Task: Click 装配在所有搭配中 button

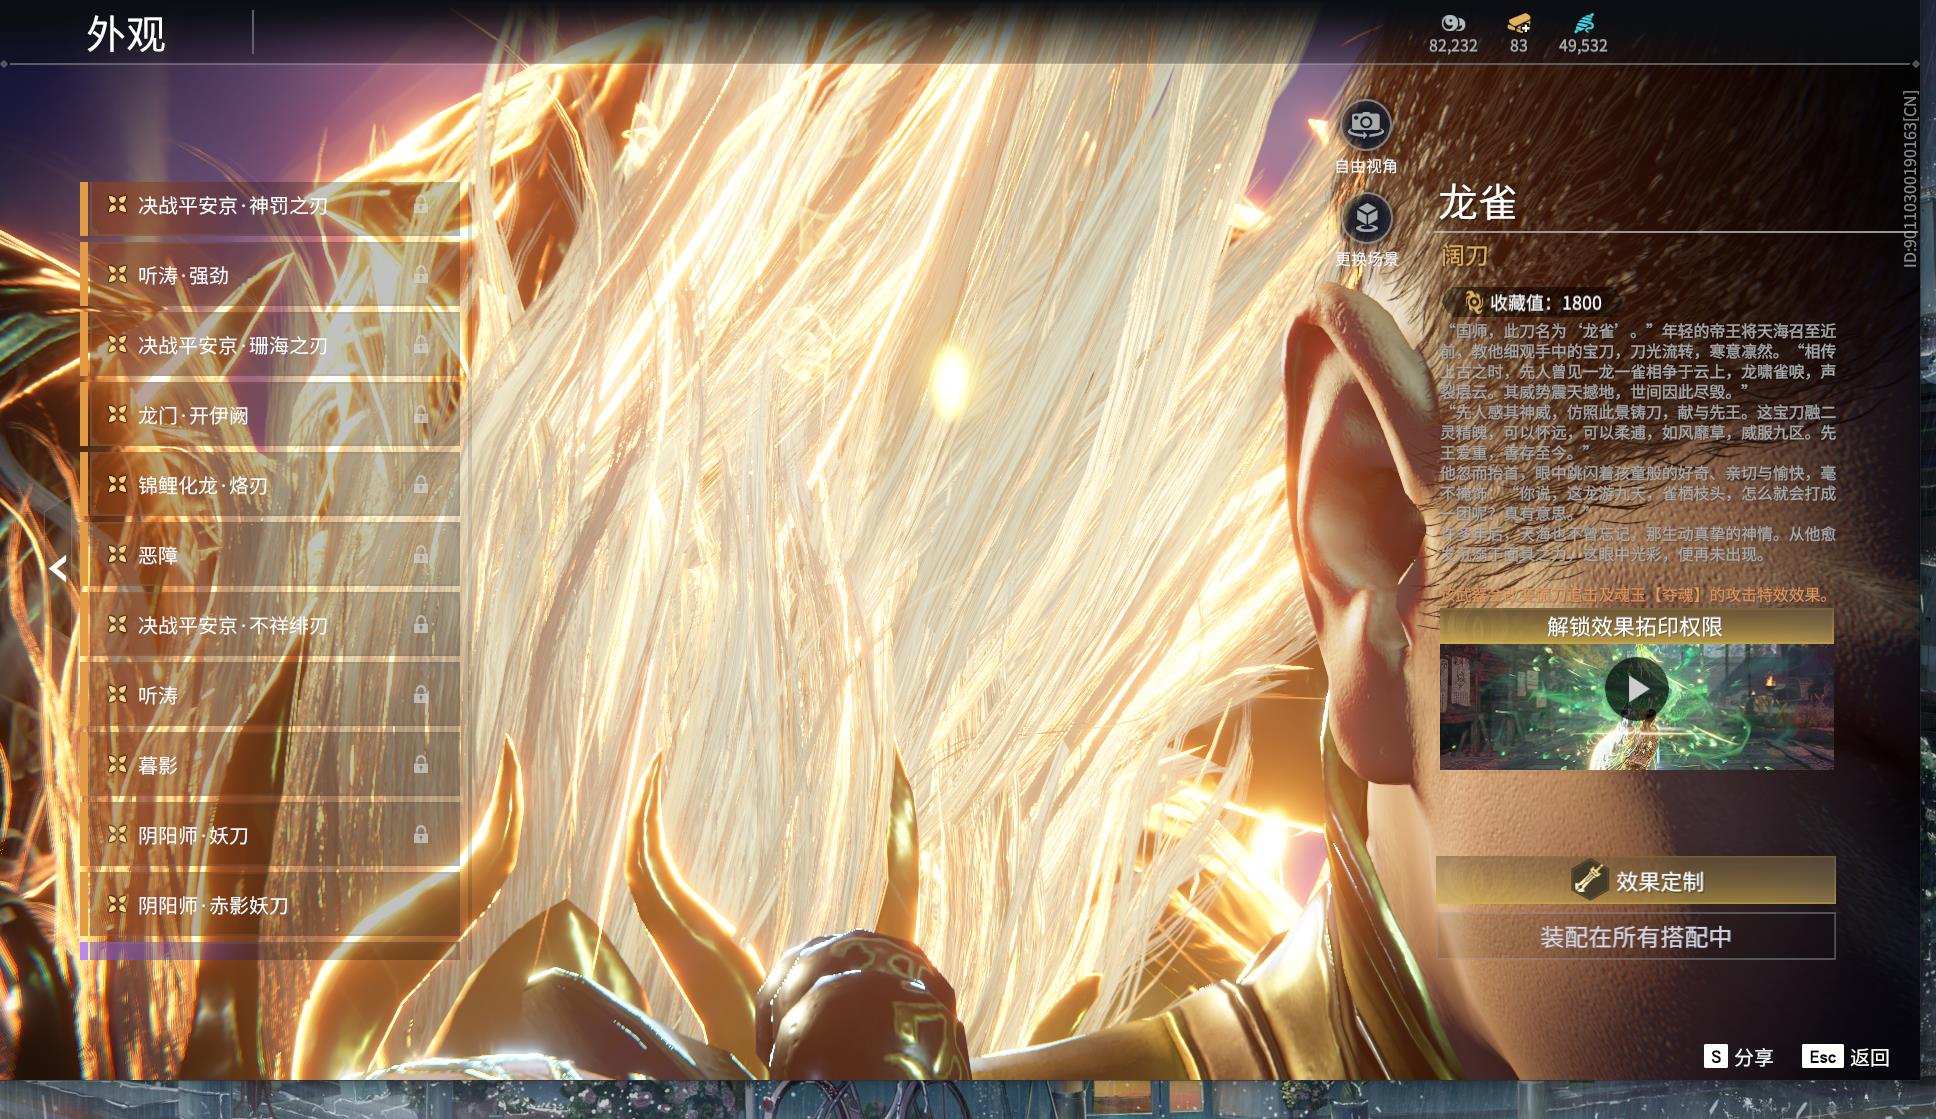Action: pos(1636,937)
